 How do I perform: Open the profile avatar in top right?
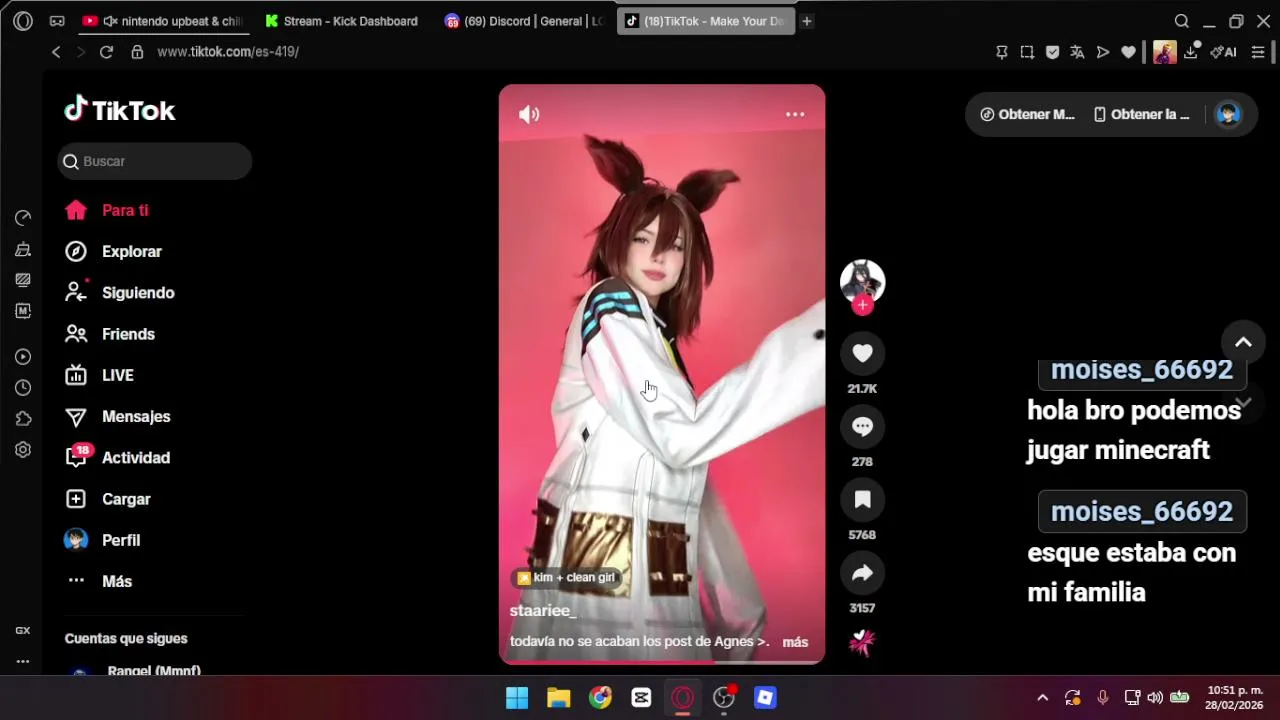tap(1227, 114)
